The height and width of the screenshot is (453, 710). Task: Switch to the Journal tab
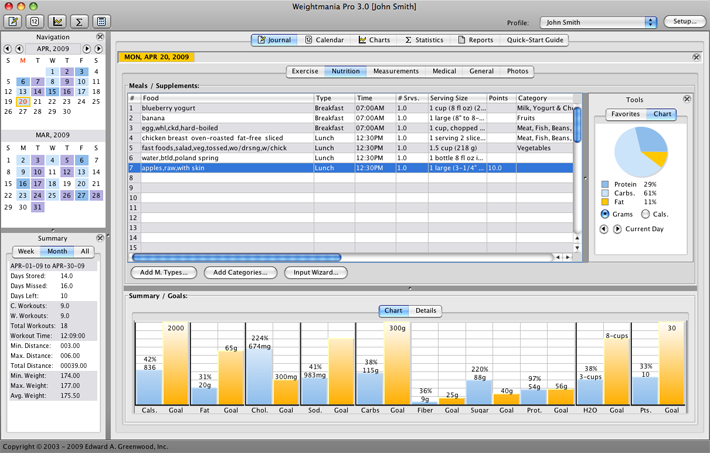274,40
